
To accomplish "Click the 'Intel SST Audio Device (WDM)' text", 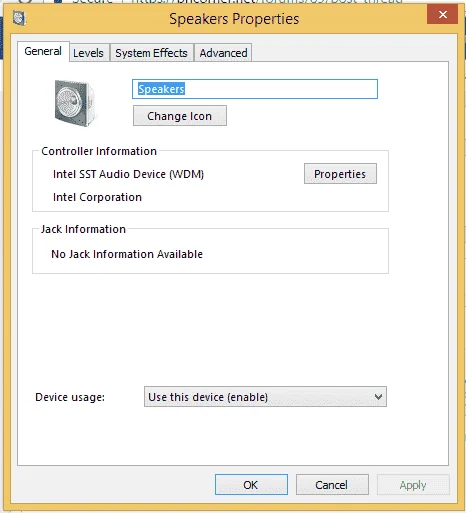I will coord(128,174).
